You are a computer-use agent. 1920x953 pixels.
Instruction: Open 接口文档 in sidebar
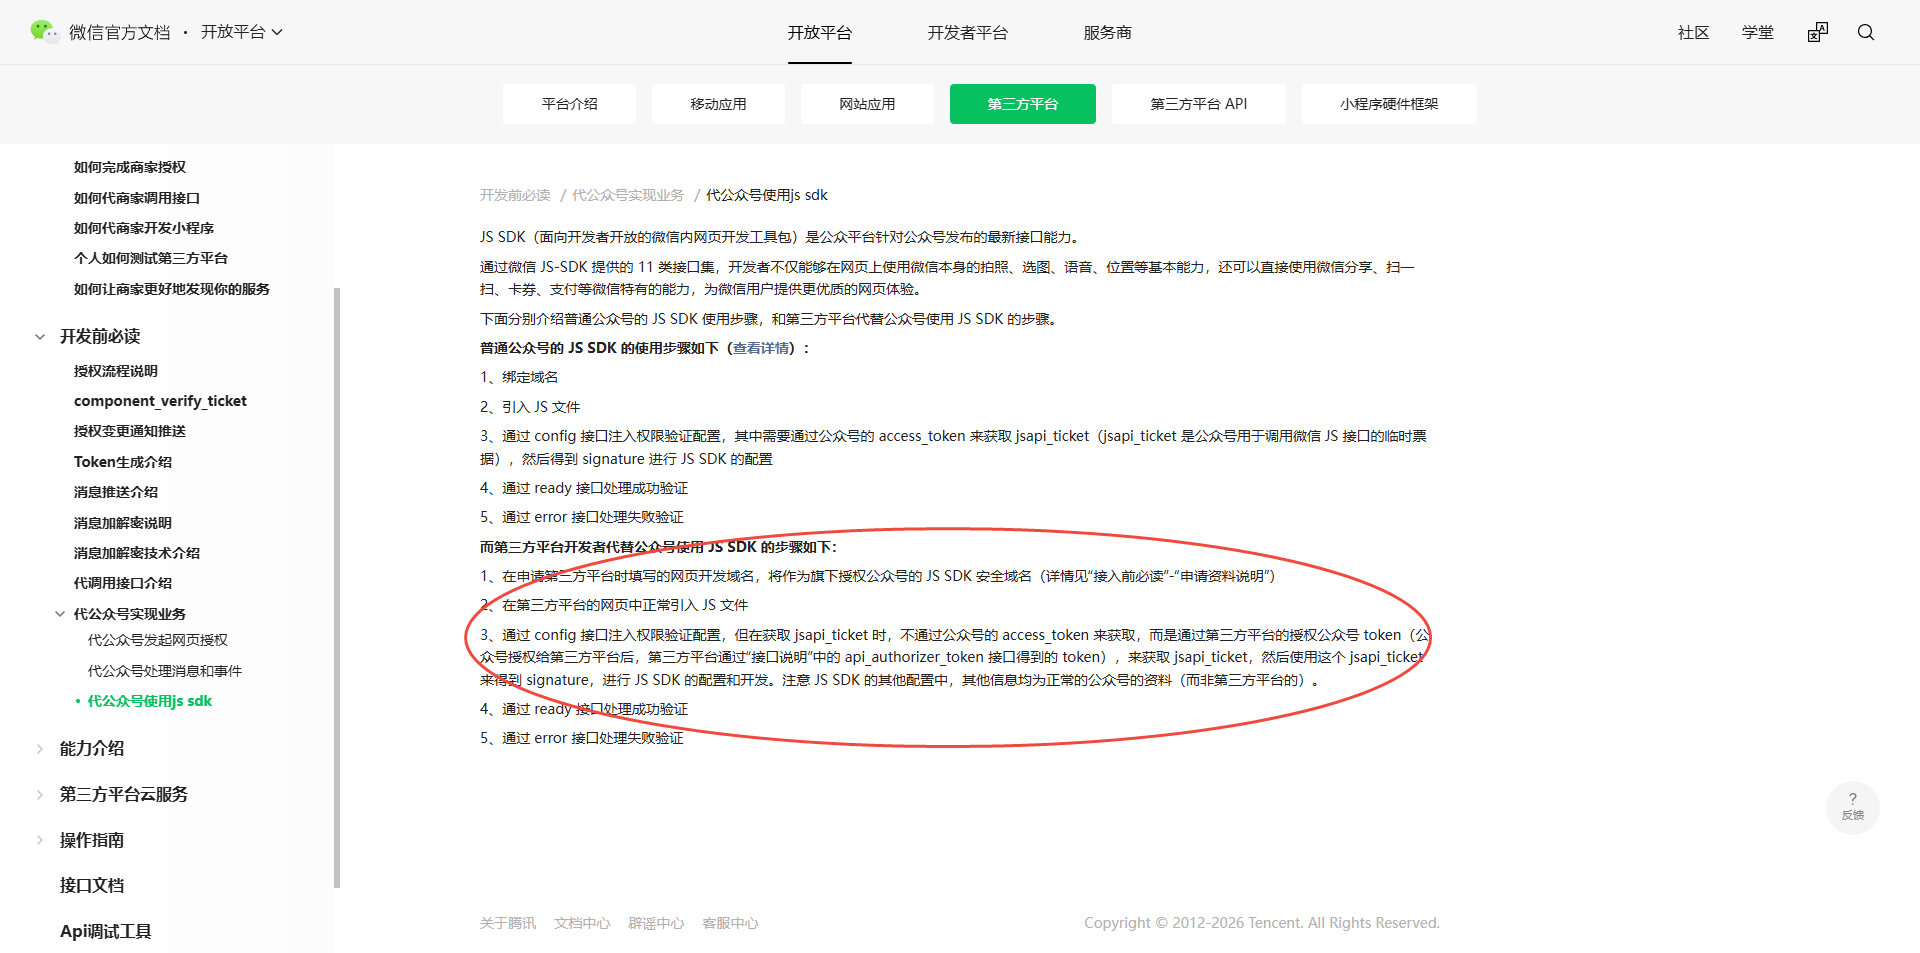(92, 885)
